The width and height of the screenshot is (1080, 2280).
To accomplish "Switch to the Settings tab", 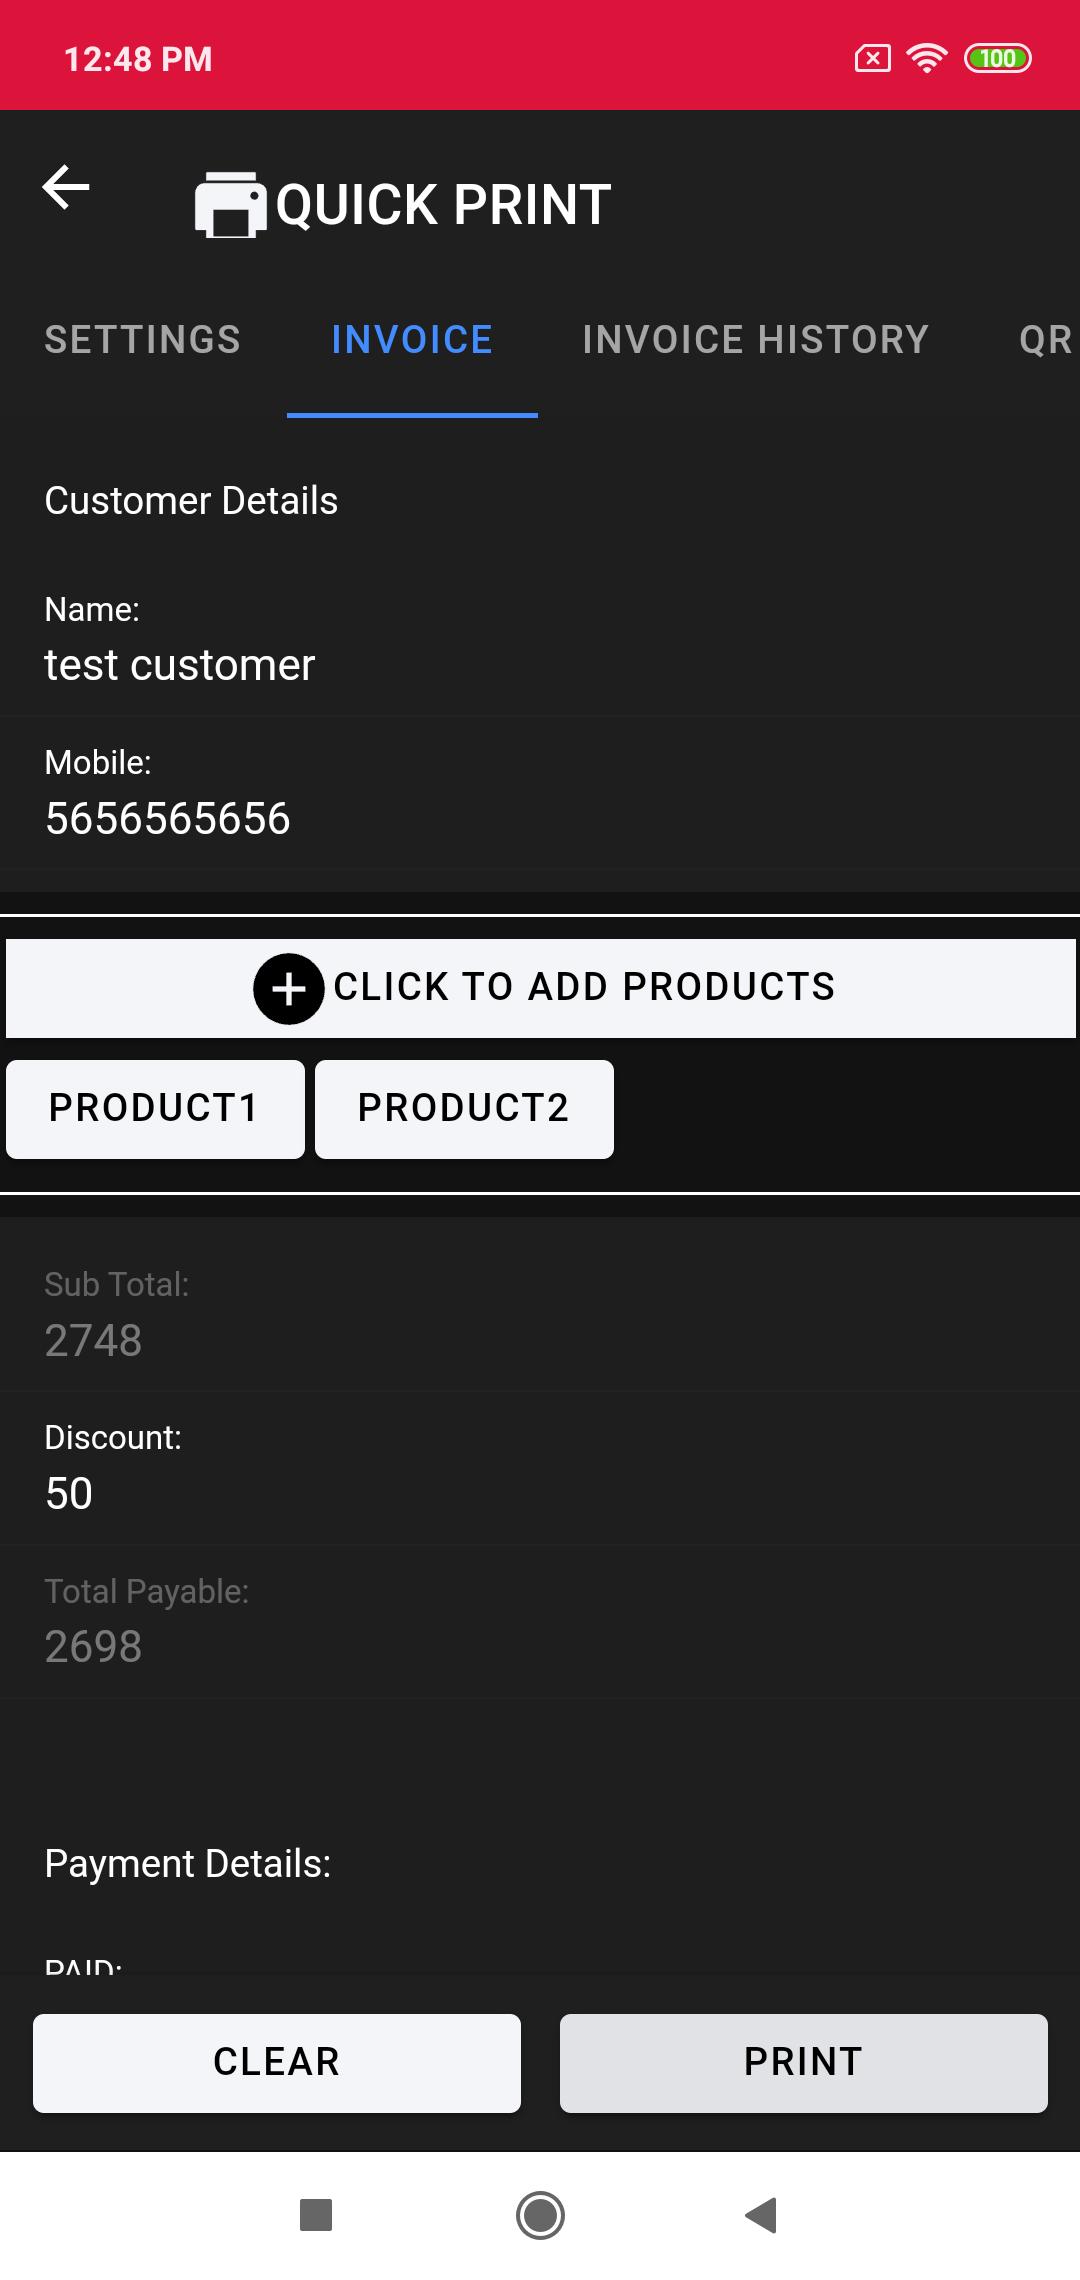I will (143, 340).
